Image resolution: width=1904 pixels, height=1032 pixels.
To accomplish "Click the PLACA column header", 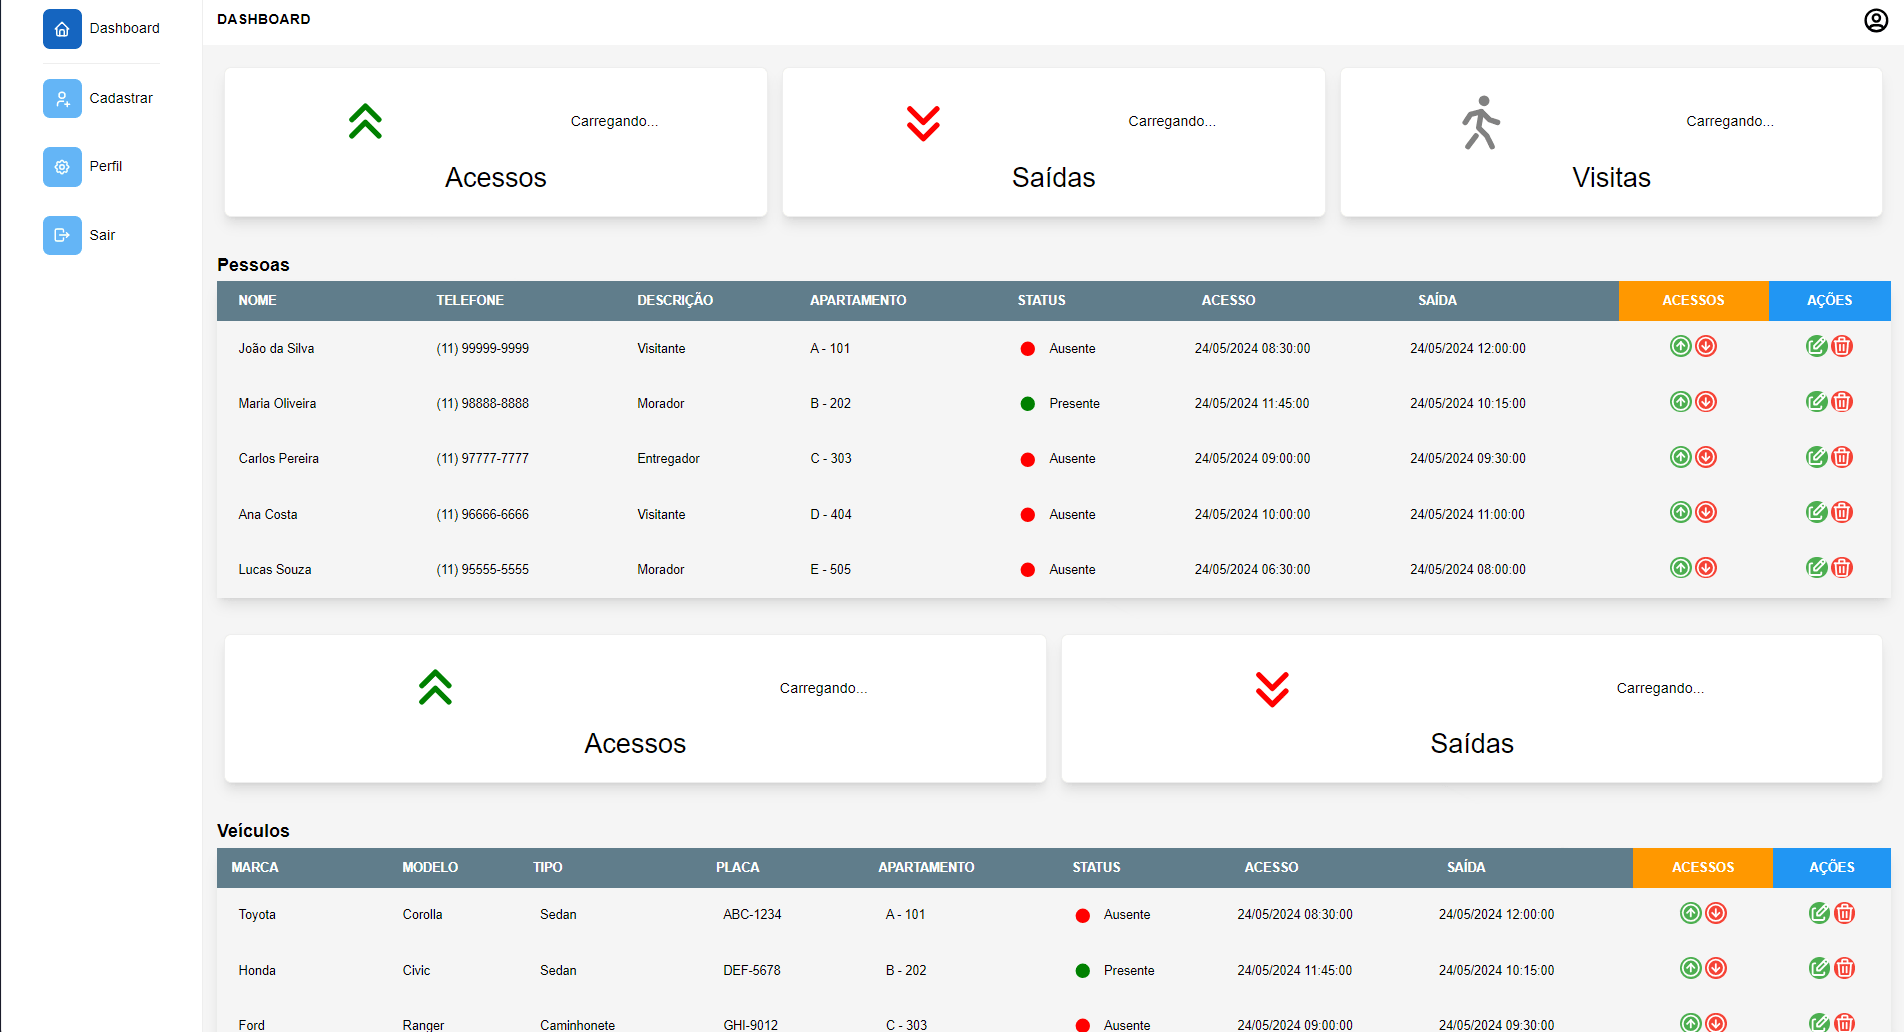I will (738, 868).
